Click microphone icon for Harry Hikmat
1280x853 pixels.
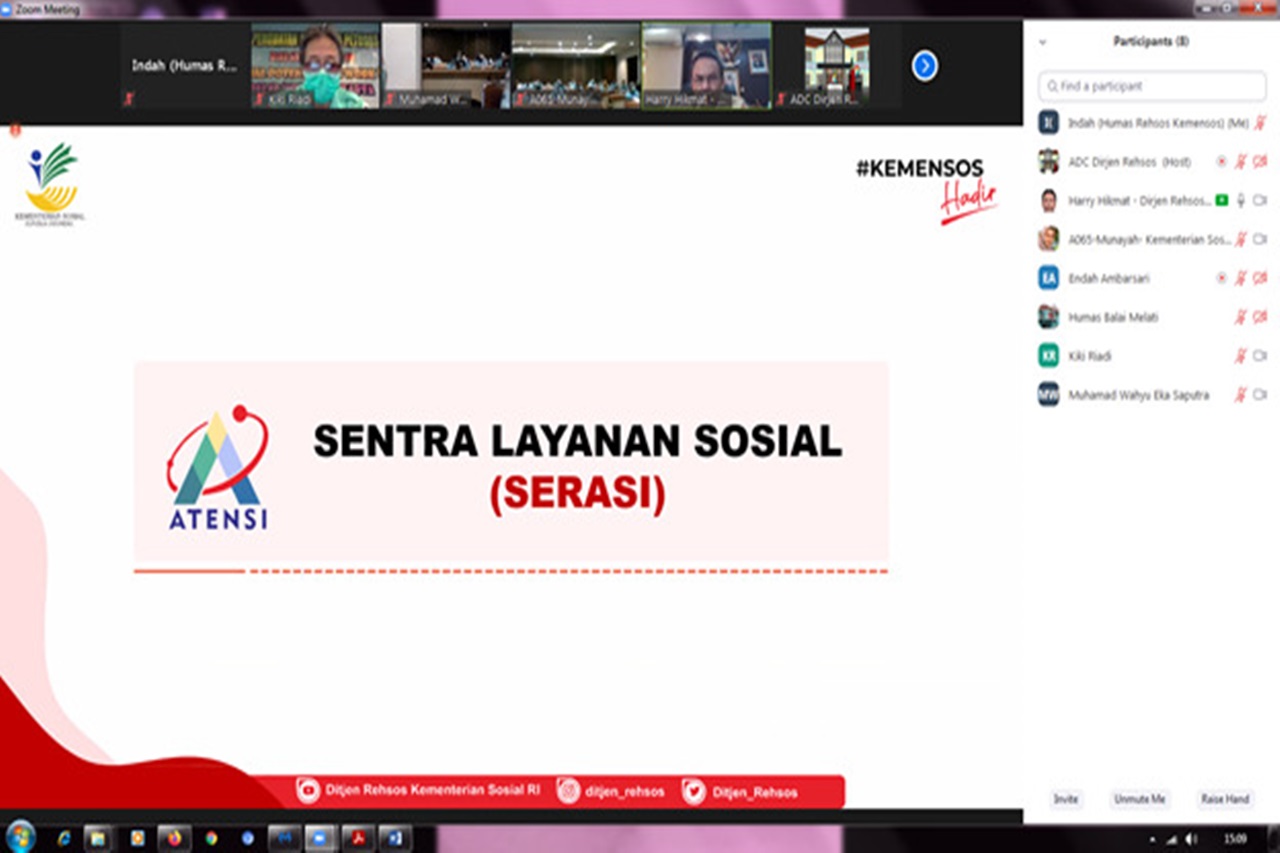(x=1241, y=200)
